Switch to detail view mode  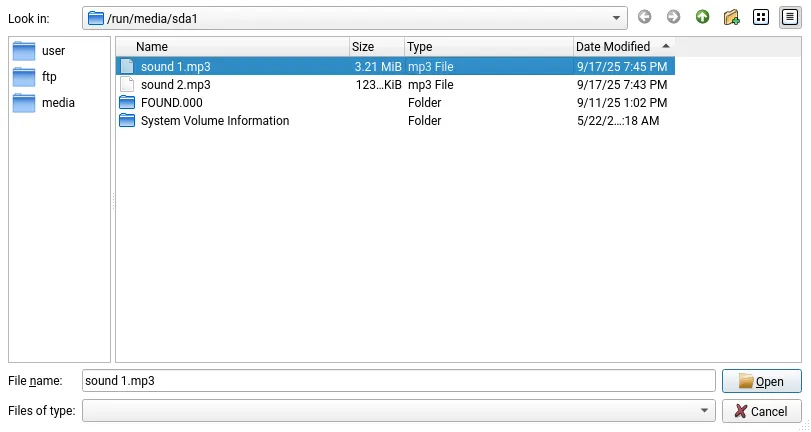[790, 17]
